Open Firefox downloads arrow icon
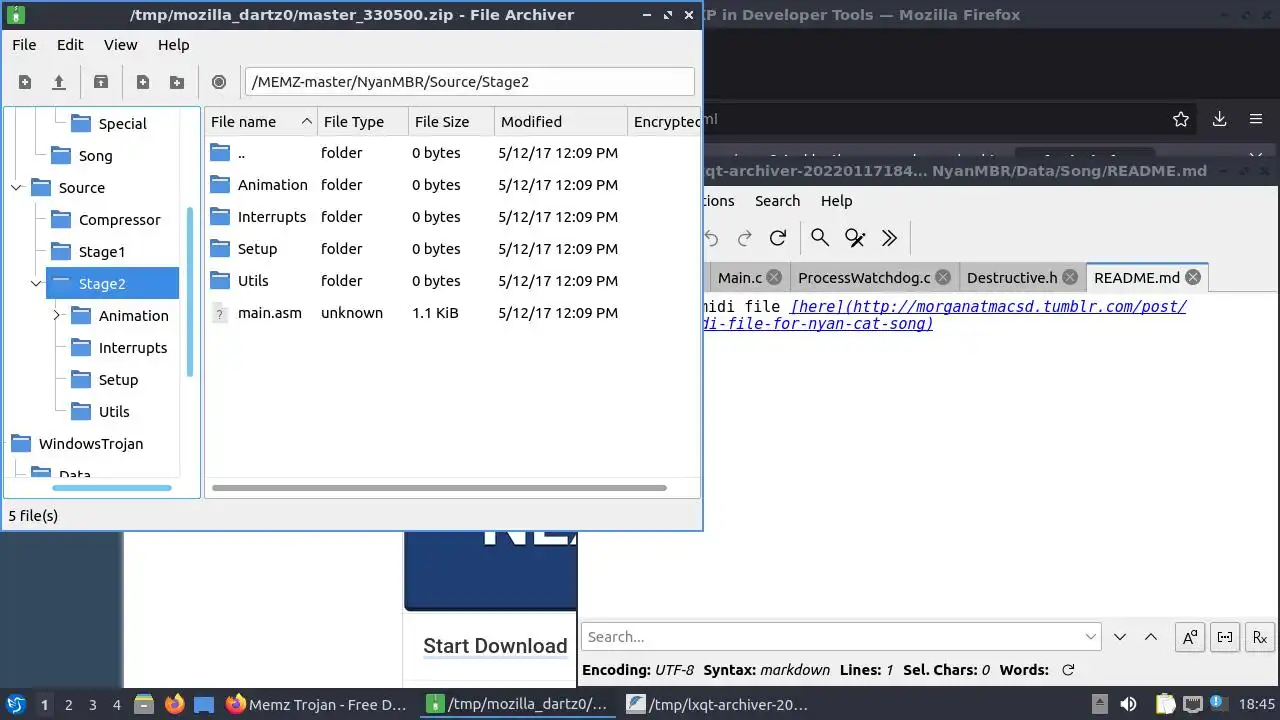Viewport: 1280px width, 720px height. click(1219, 119)
